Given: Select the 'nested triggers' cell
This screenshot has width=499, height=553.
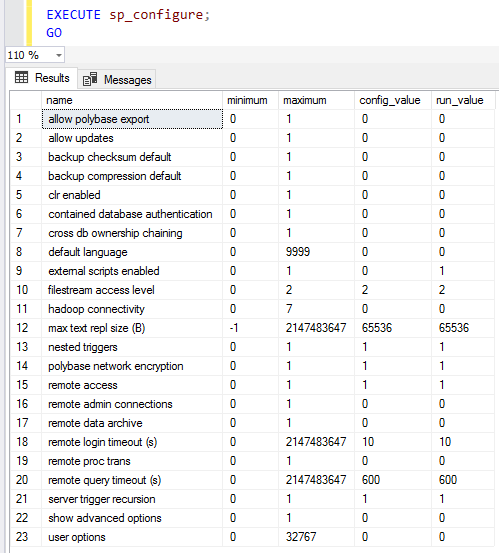Looking at the screenshot, I should point(132,347).
